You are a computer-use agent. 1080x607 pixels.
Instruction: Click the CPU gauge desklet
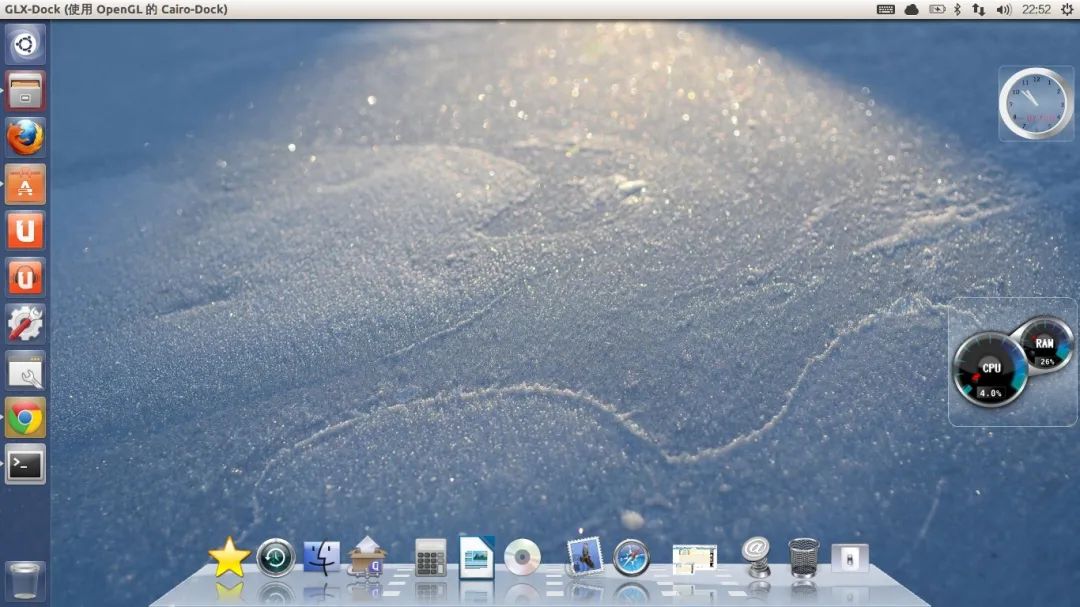(x=990, y=370)
